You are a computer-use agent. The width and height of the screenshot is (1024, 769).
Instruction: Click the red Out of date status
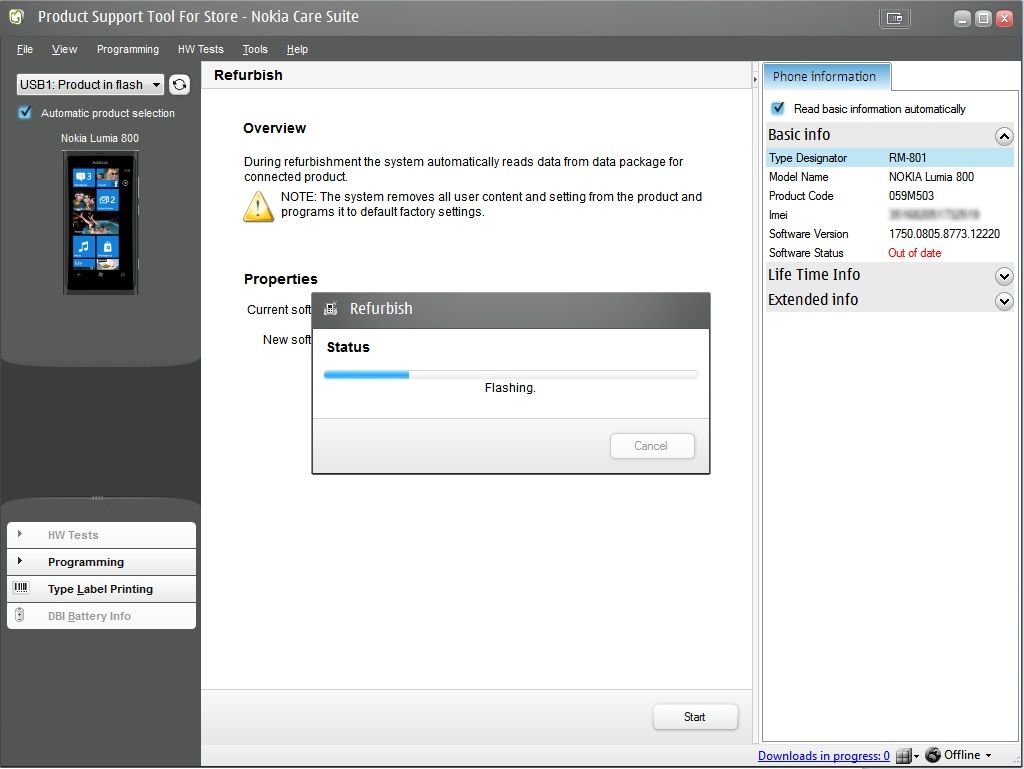point(914,253)
